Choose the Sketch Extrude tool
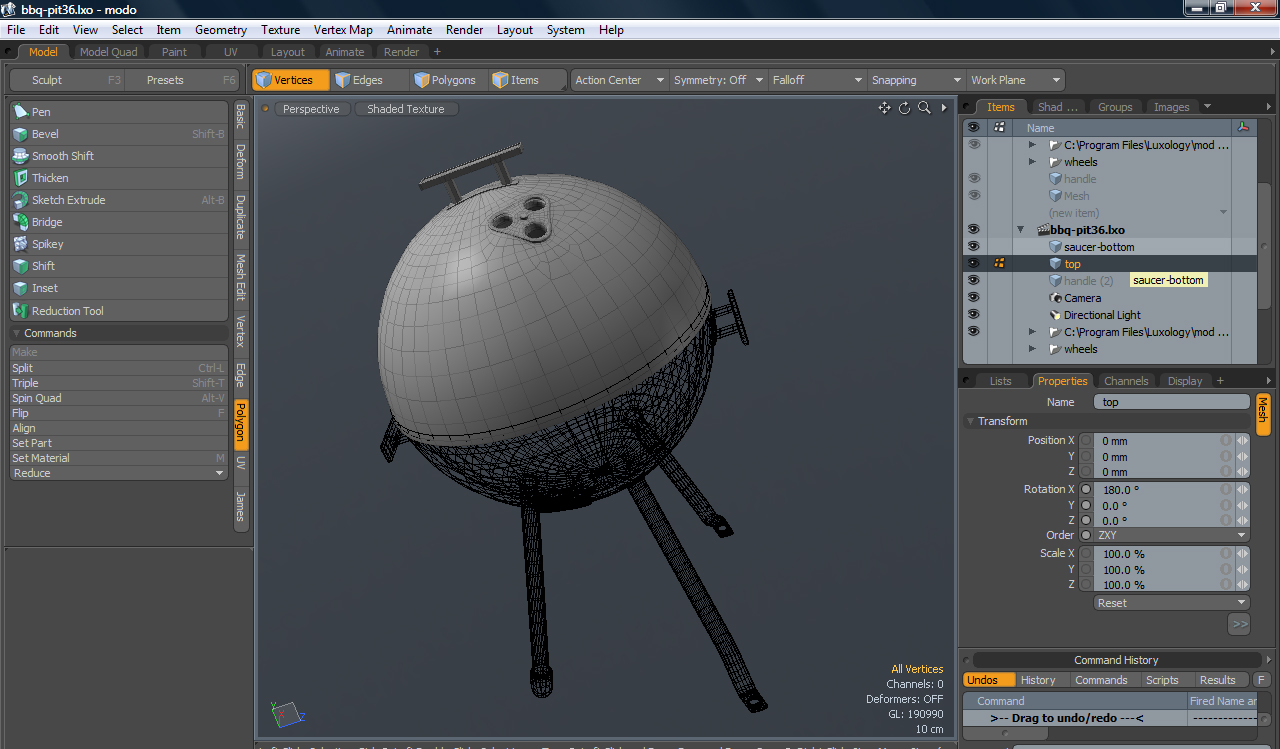Image resolution: width=1280 pixels, height=749 pixels. click(119, 200)
